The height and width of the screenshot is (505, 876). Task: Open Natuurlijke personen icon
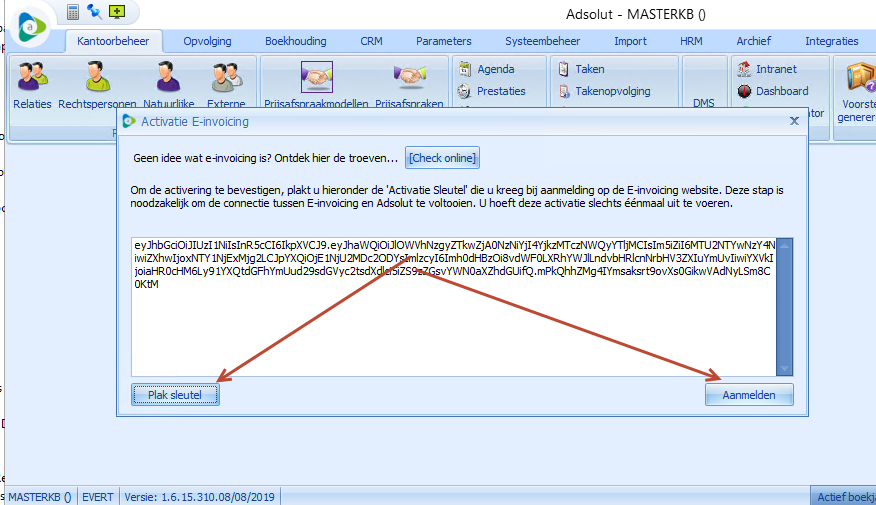(x=166, y=78)
